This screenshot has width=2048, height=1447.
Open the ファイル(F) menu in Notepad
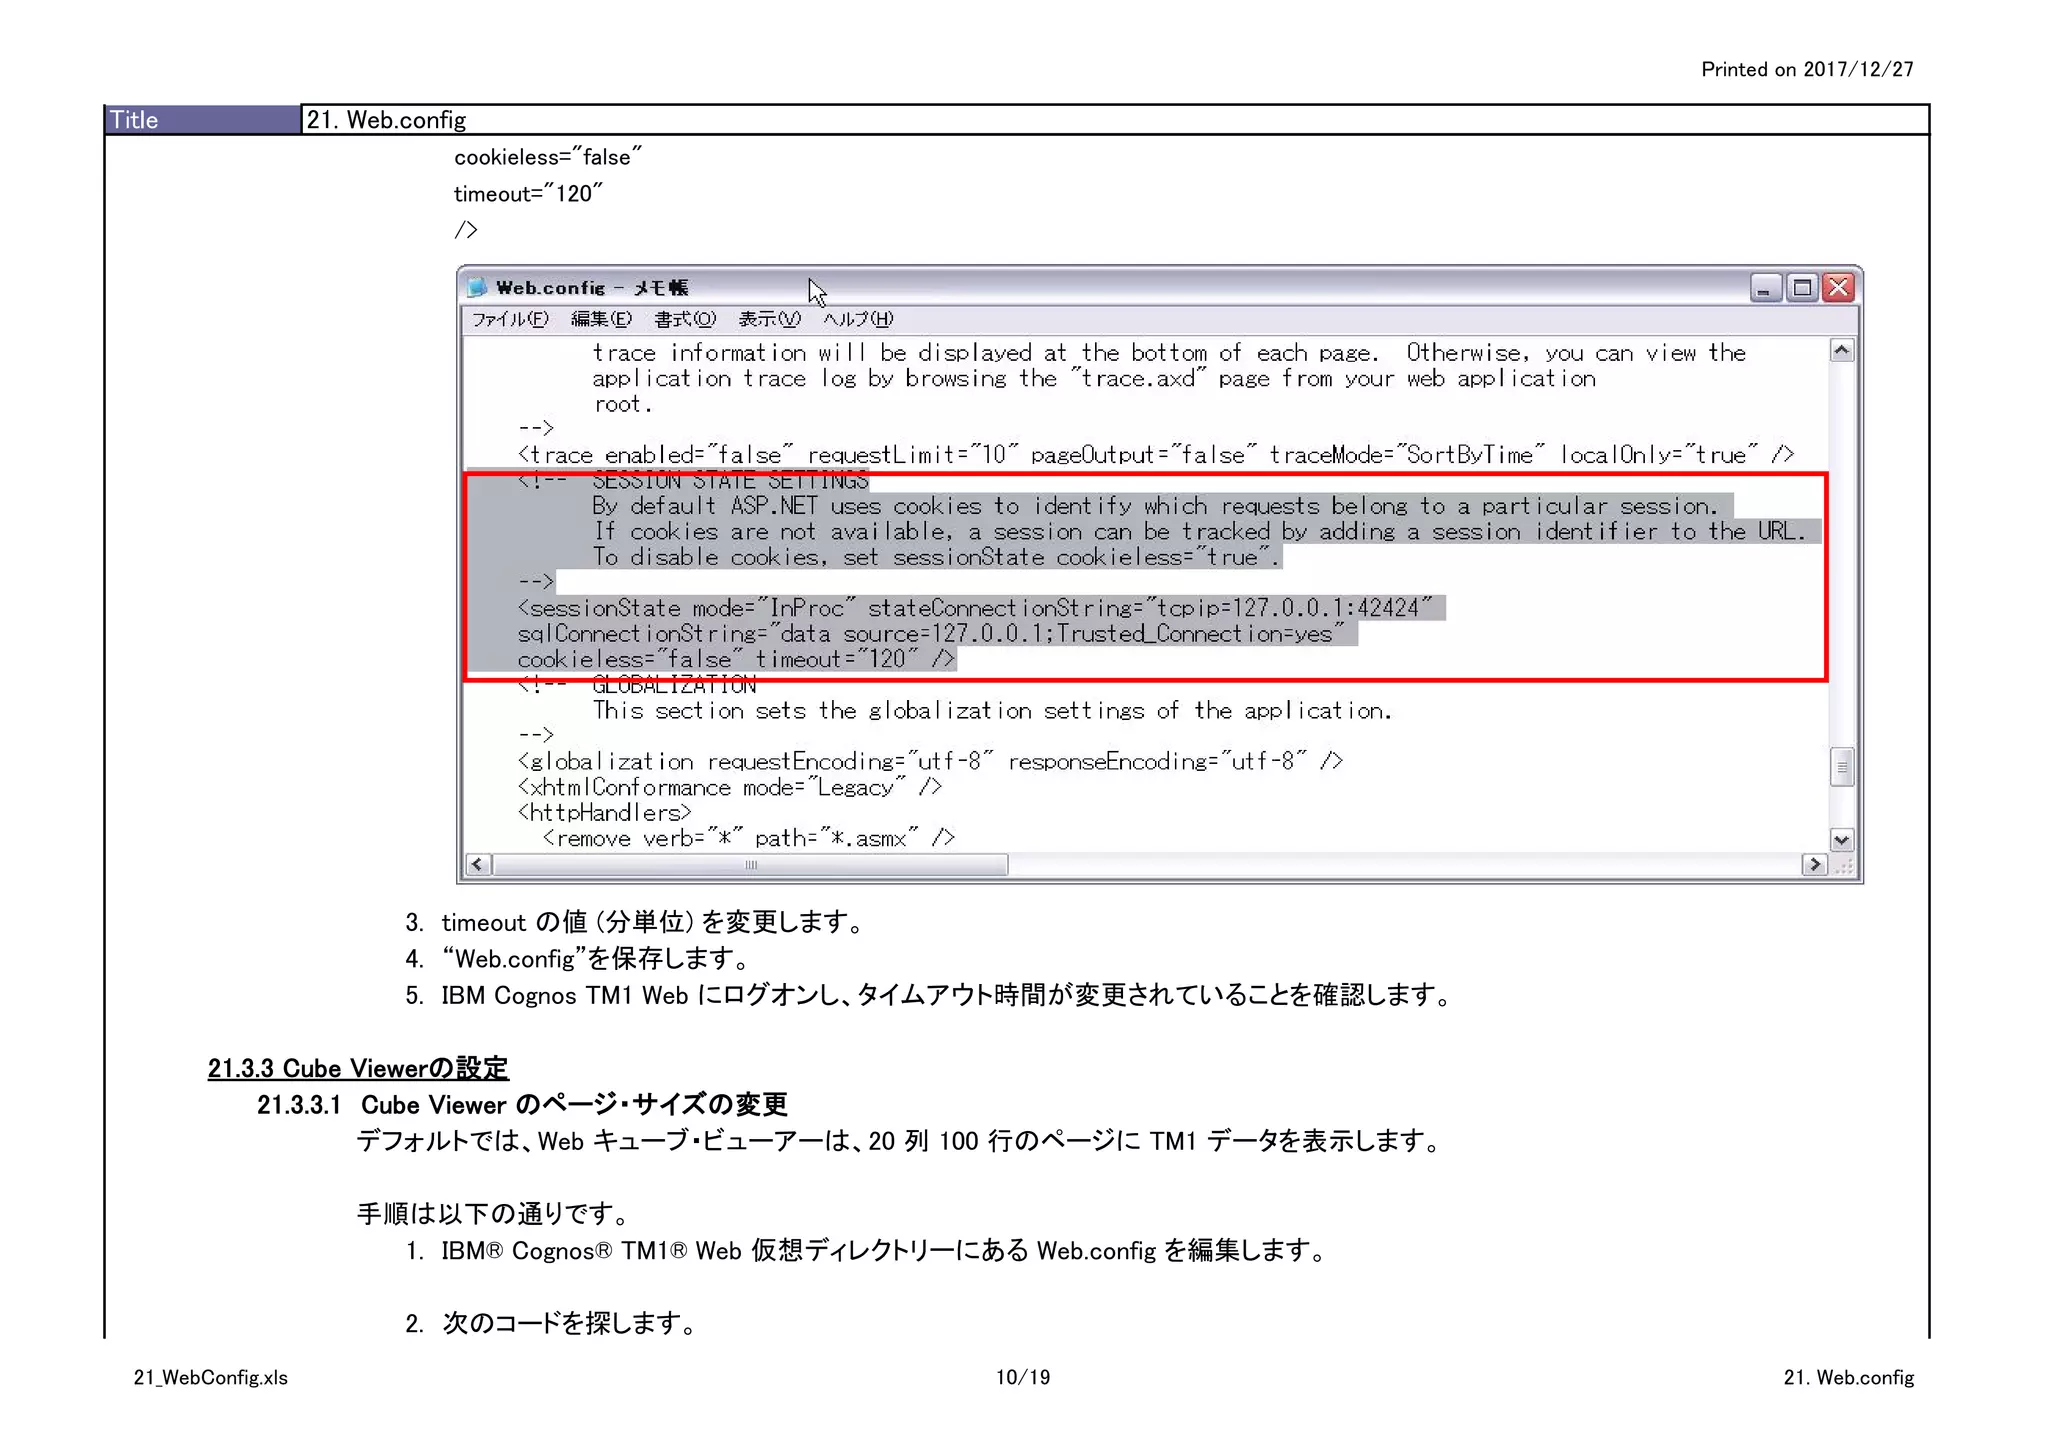coord(510,319)
